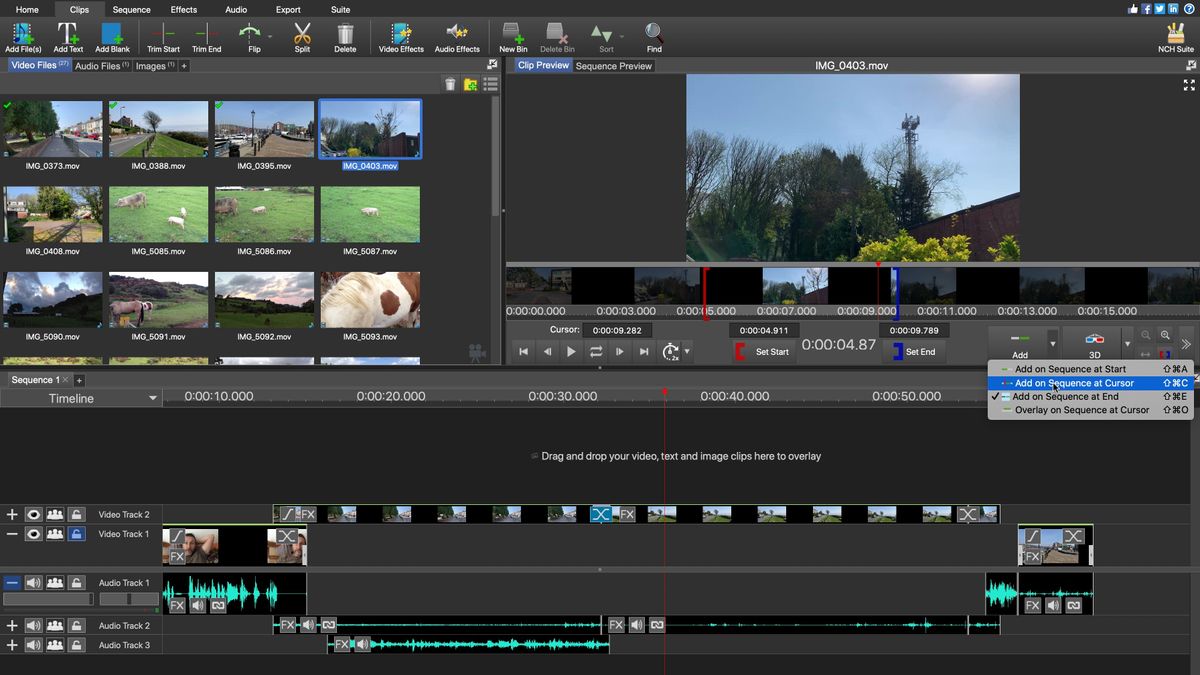Play the clip preview
Viewport: 1200px width, 675px height.
pyautogui.click(x=570, y=351)
